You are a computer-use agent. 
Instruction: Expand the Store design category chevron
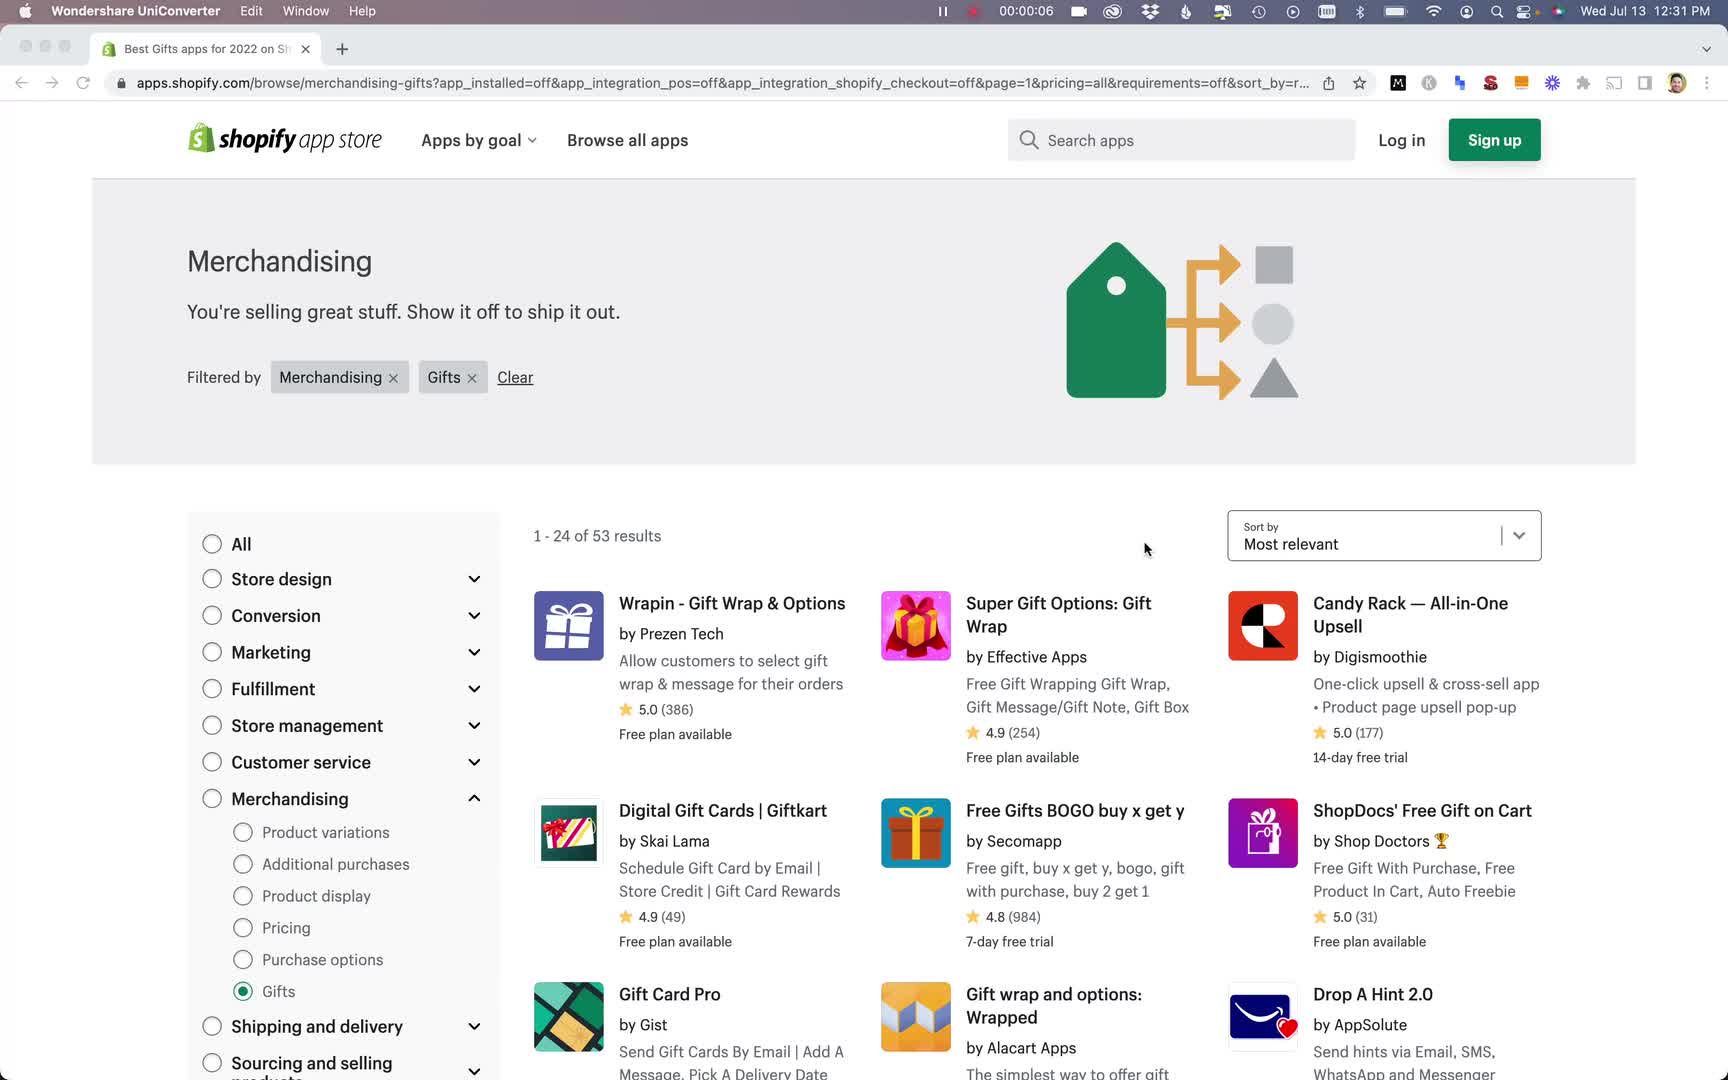point(474,579)
